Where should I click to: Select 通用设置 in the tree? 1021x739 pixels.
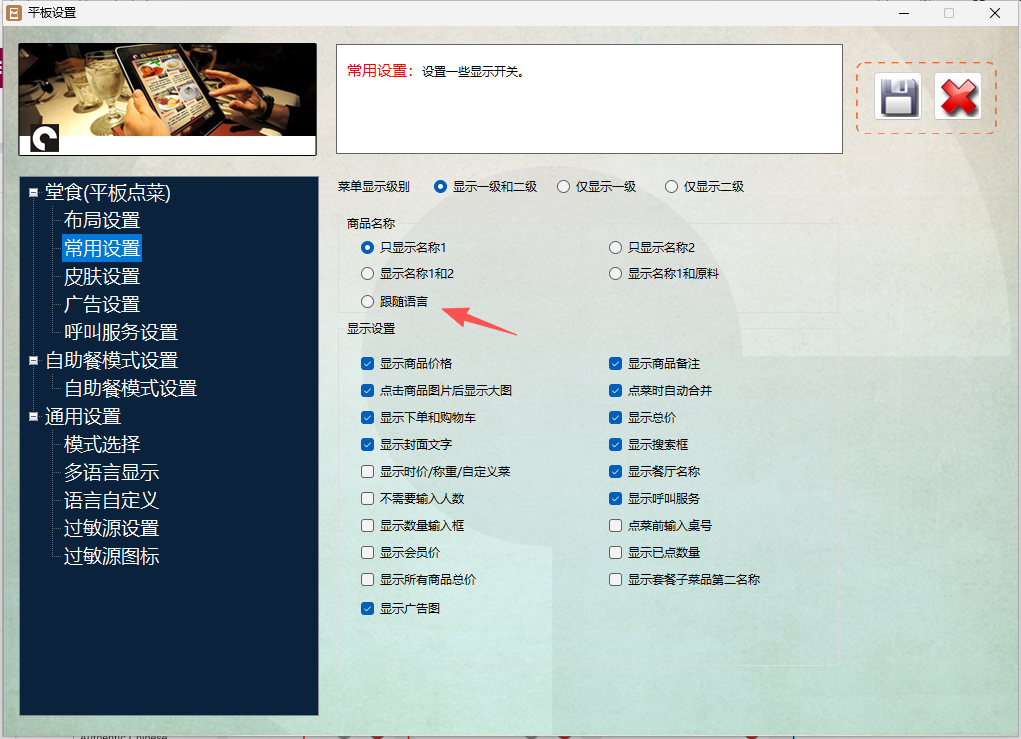click(83, 417)
